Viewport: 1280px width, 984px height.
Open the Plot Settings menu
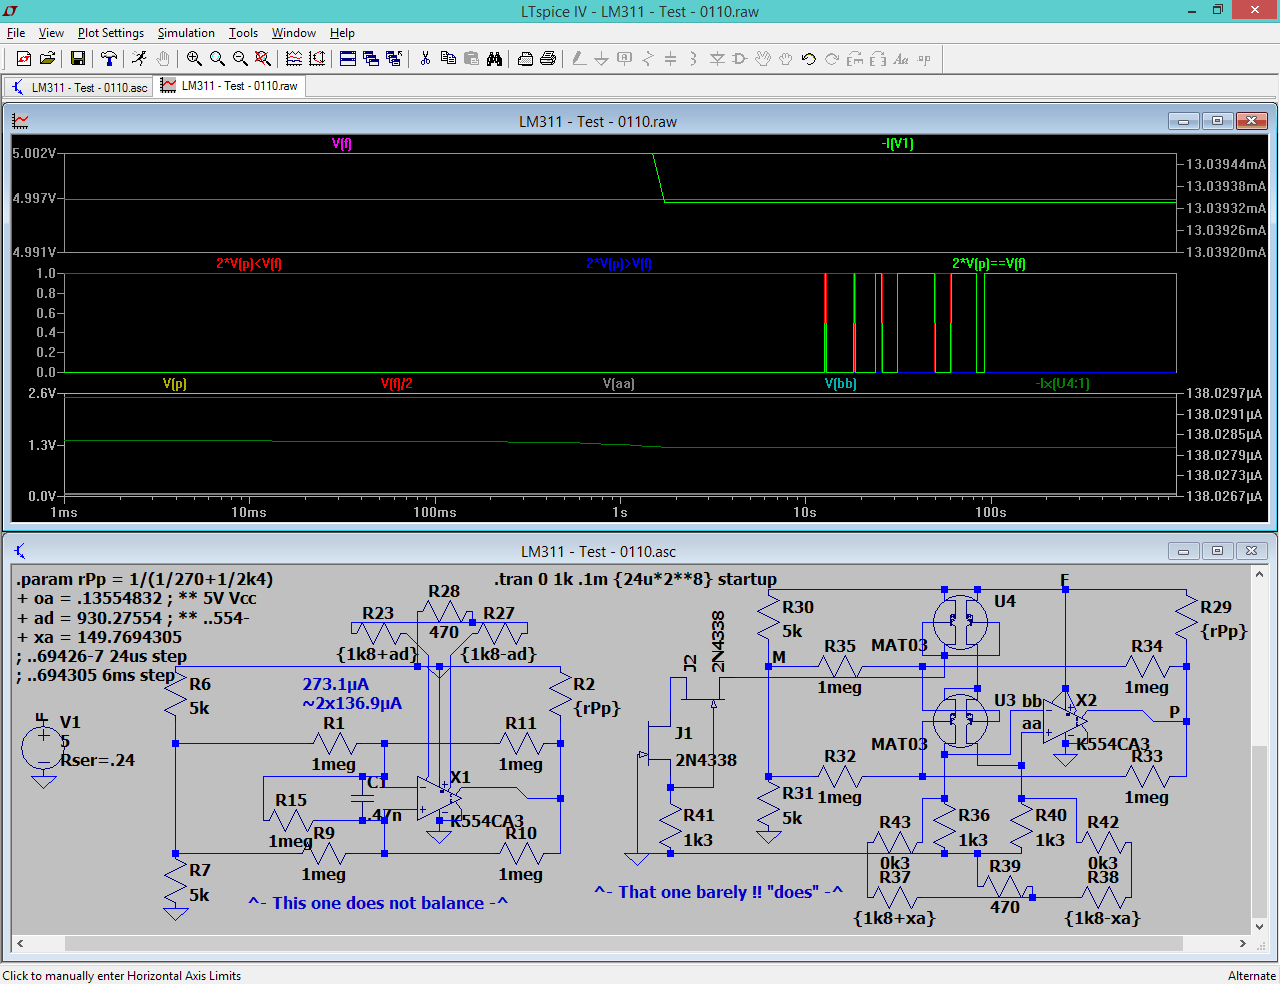[x=111, y=33]
